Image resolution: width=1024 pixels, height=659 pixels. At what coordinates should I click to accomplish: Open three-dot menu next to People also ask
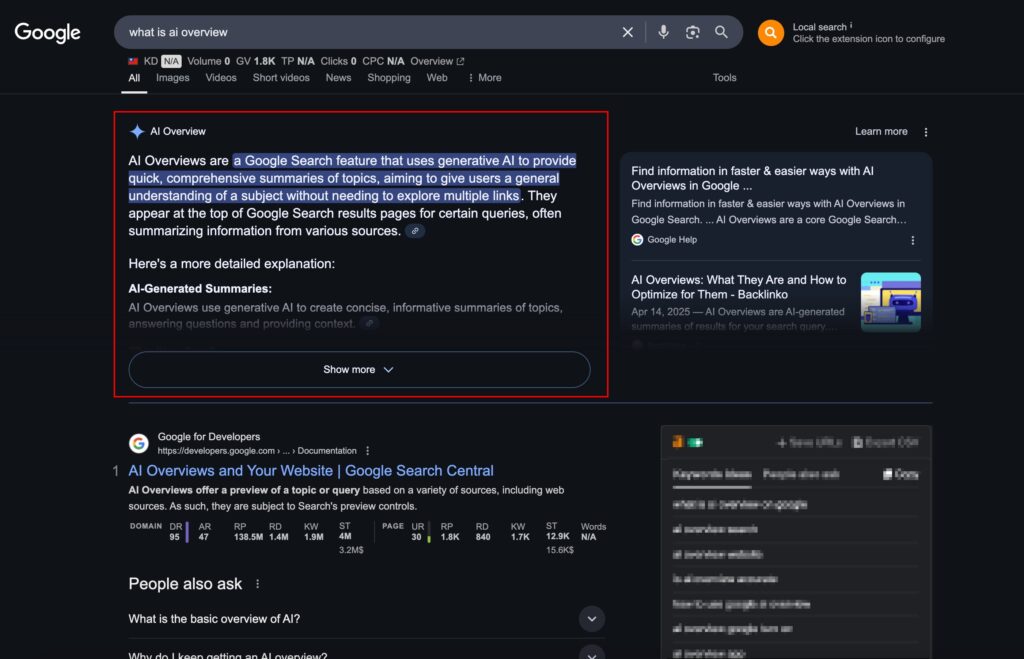257,584
